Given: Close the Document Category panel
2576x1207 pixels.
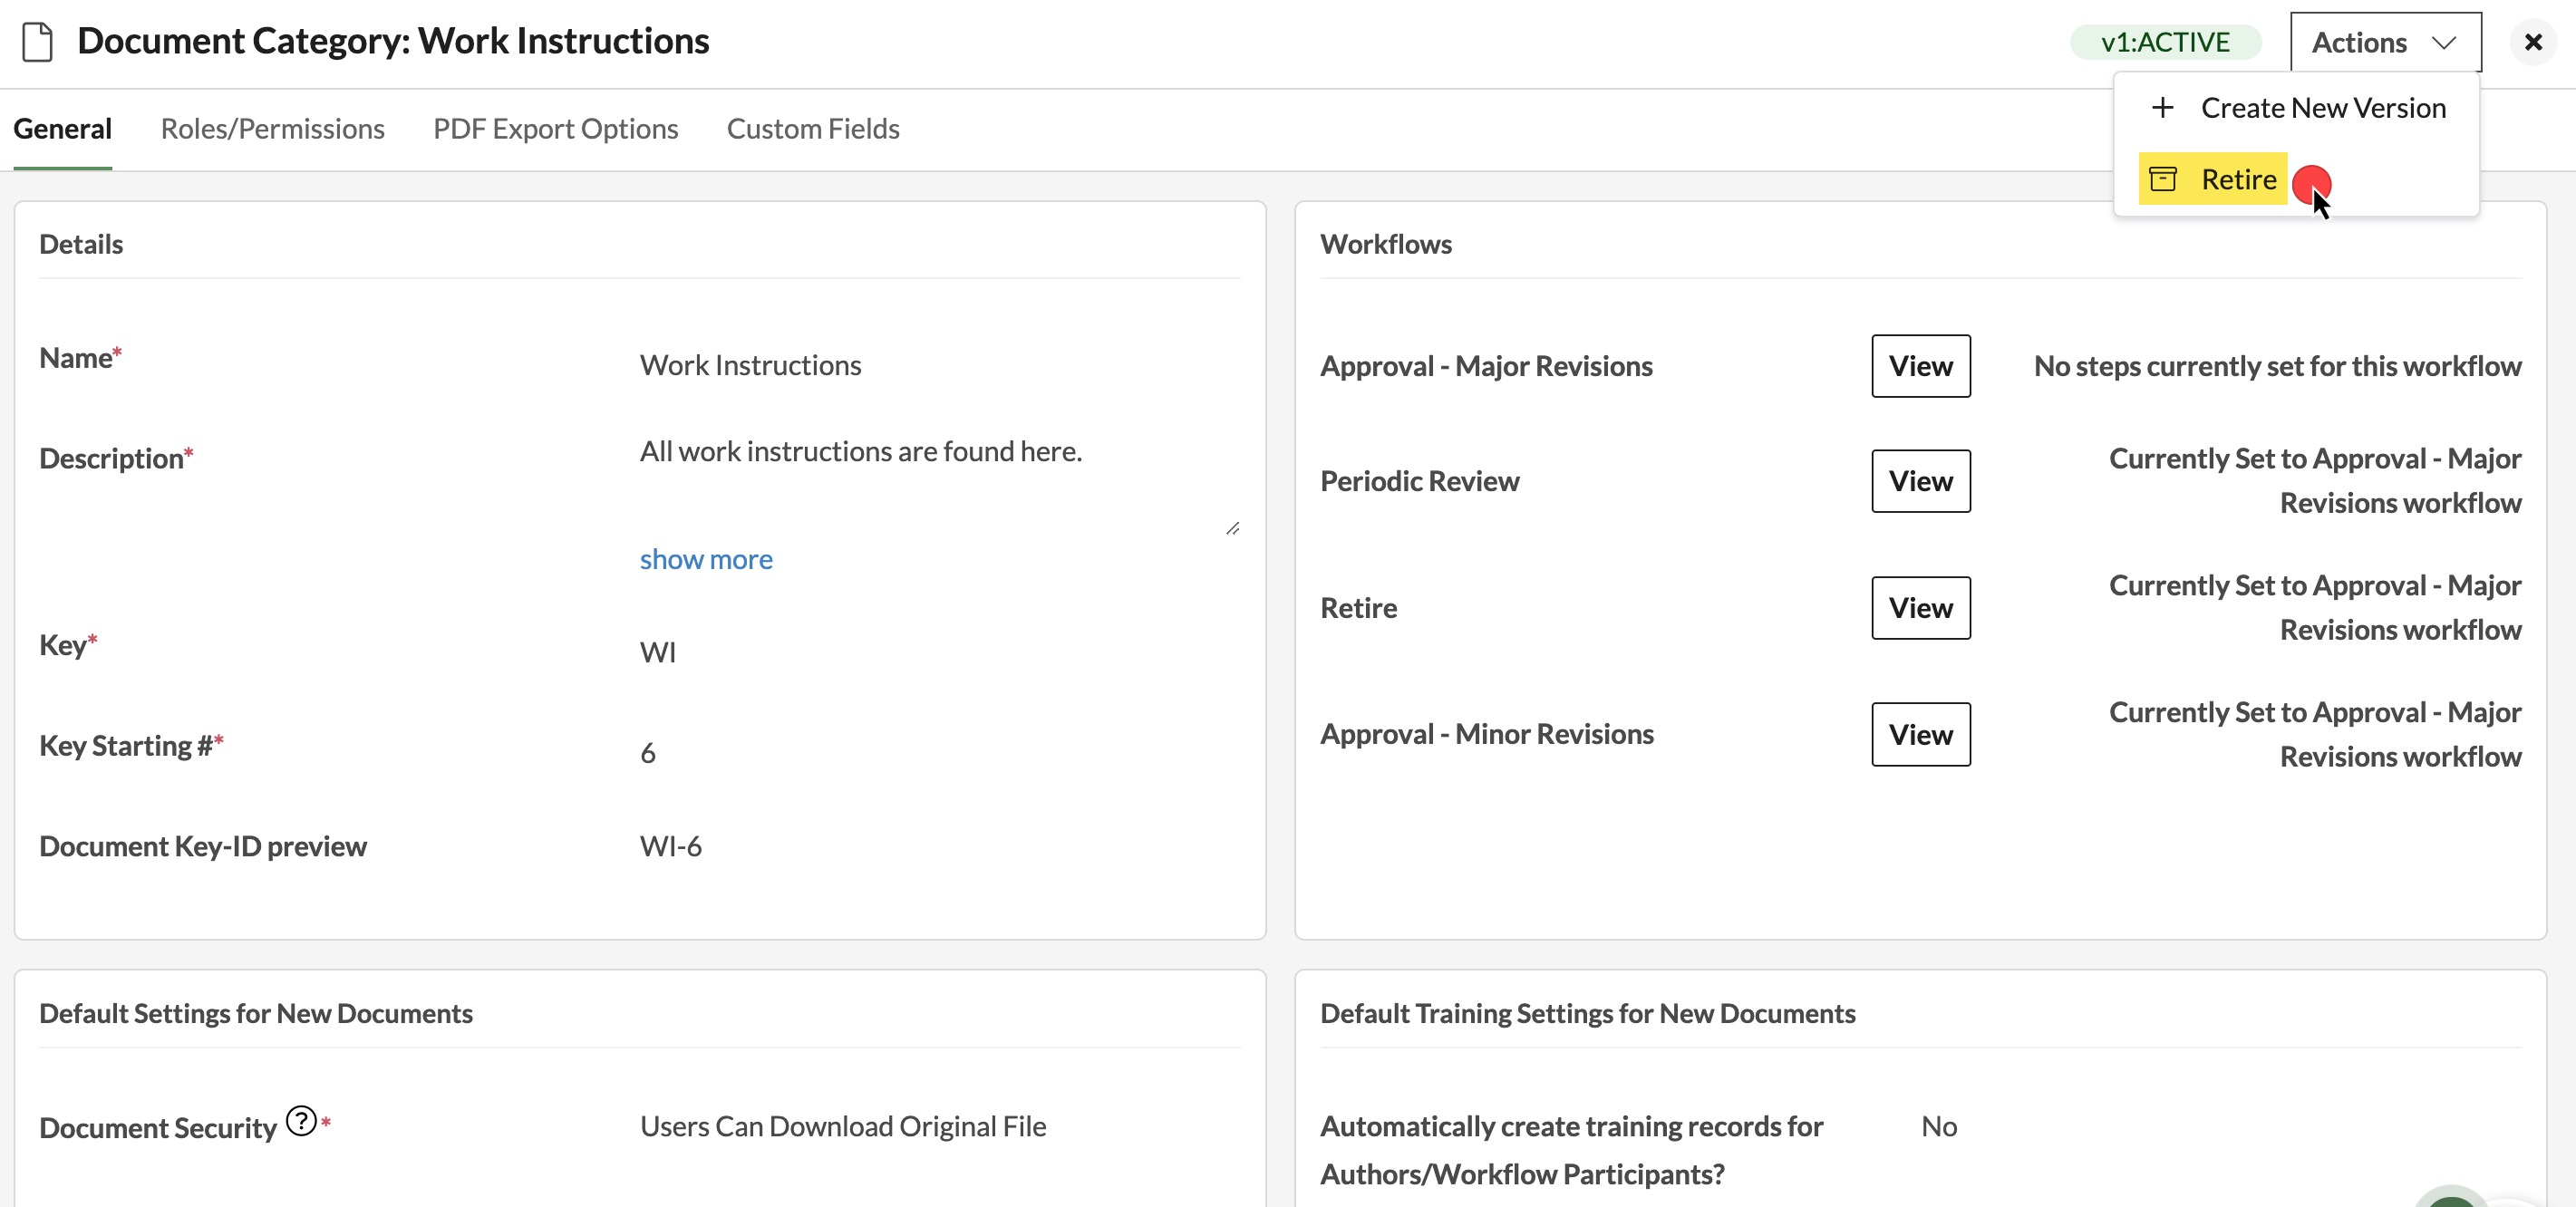Looking at the screenshot, I should [2533, 42].
